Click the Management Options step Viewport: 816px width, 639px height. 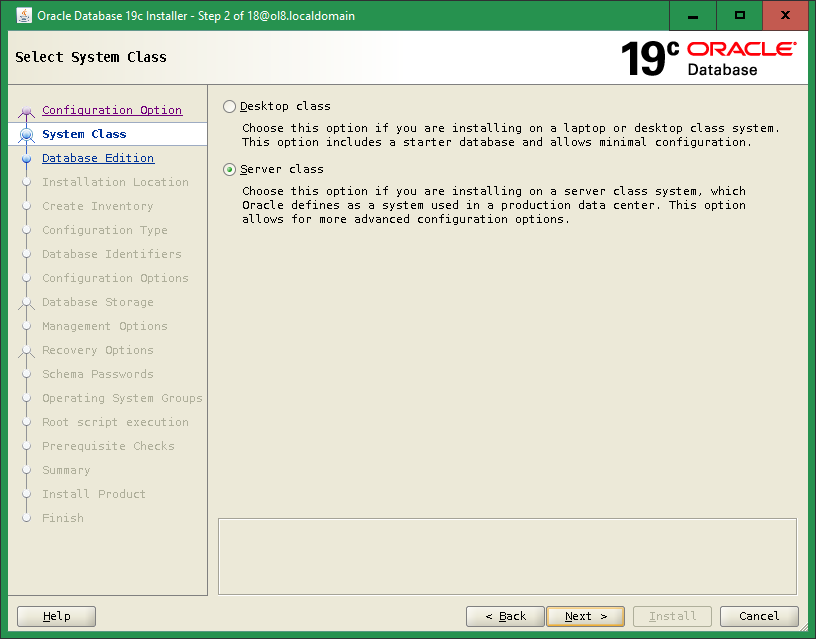click(105, 325)
